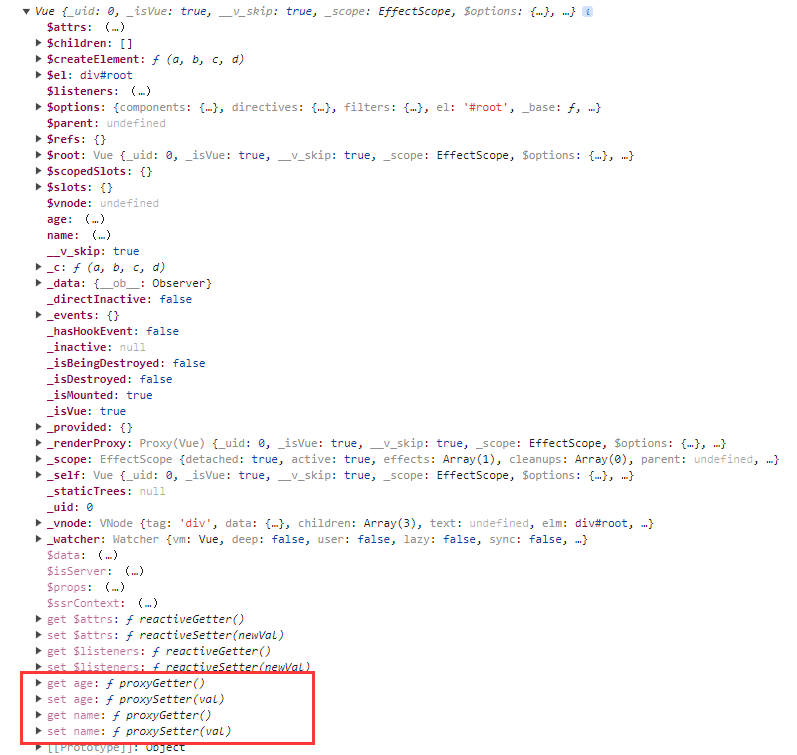This screenshot has width=797, height=755.
Task: Expand set $attrs reactiveSetter
Action: coord(38,635)
